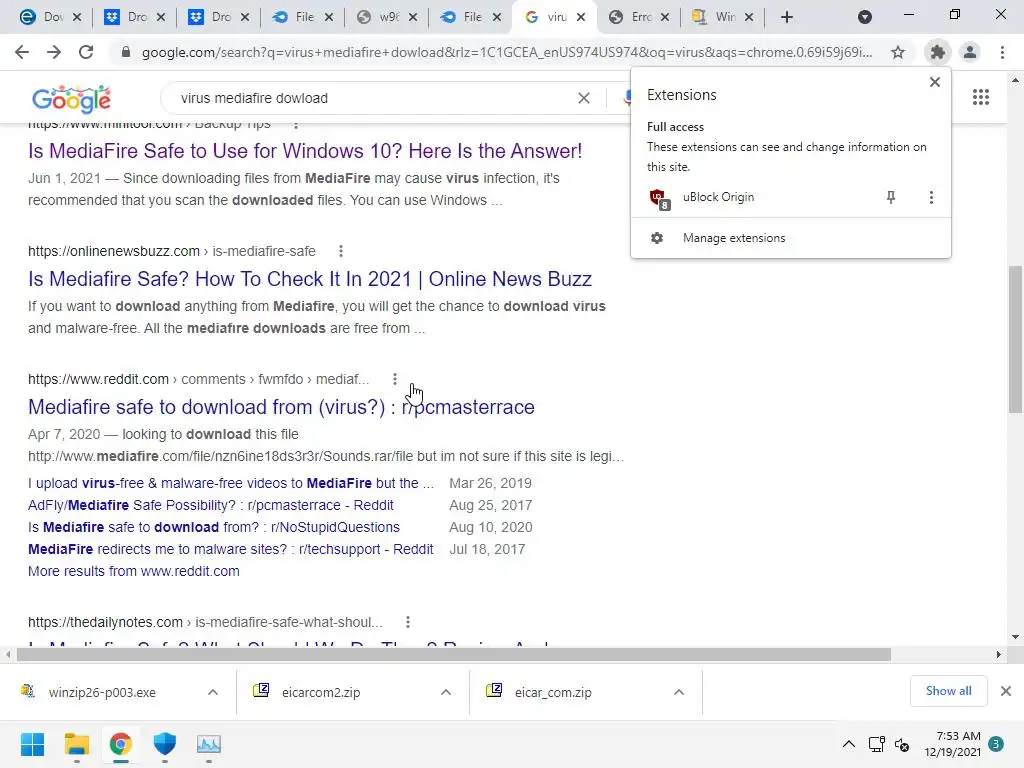Open result options for thedailynotes.com
Image resolution: width=1024 pixels, height=768 pixels.
click(408, 622)
